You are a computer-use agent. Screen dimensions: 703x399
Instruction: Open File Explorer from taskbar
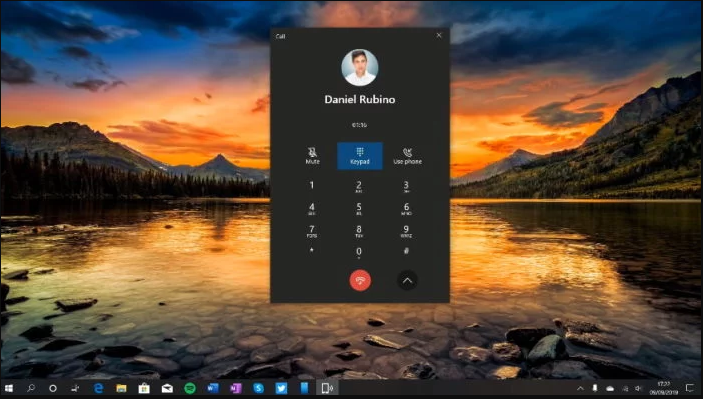tap(121, 388)
